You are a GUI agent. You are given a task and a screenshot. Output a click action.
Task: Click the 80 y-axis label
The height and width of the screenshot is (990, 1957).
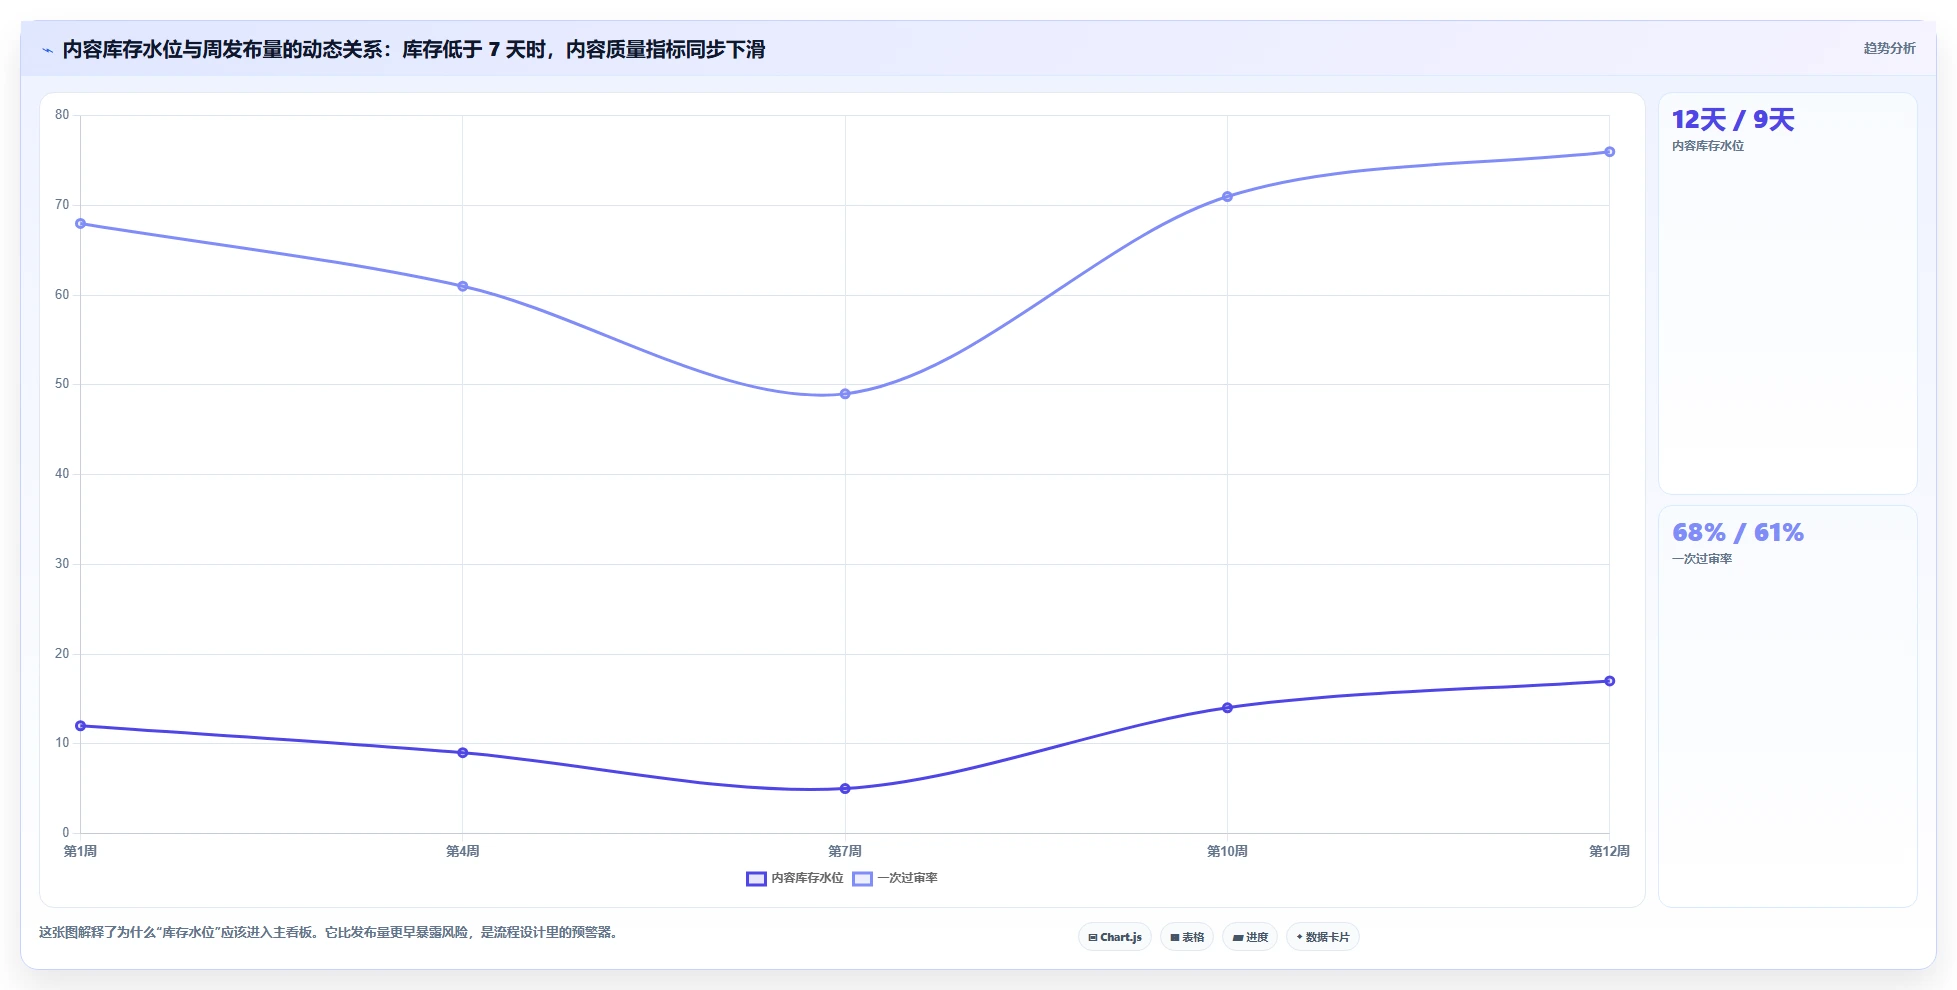pyautogui.click(x=62, y=115)
